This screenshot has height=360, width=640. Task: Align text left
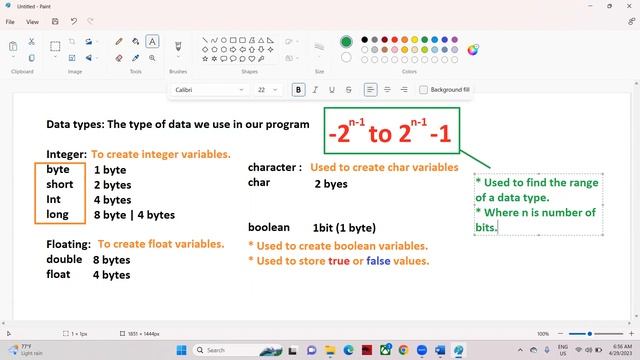(370, 90)
